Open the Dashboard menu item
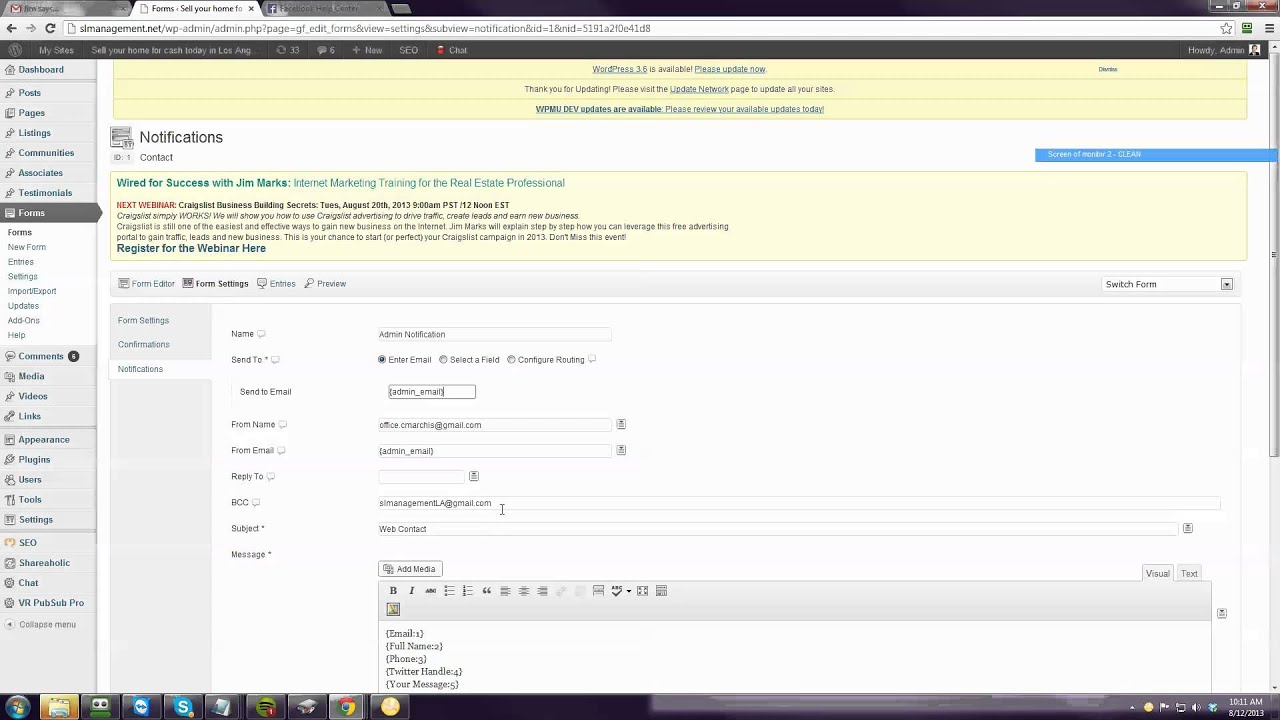This screenshot has width=1280, height=720. 41,70
